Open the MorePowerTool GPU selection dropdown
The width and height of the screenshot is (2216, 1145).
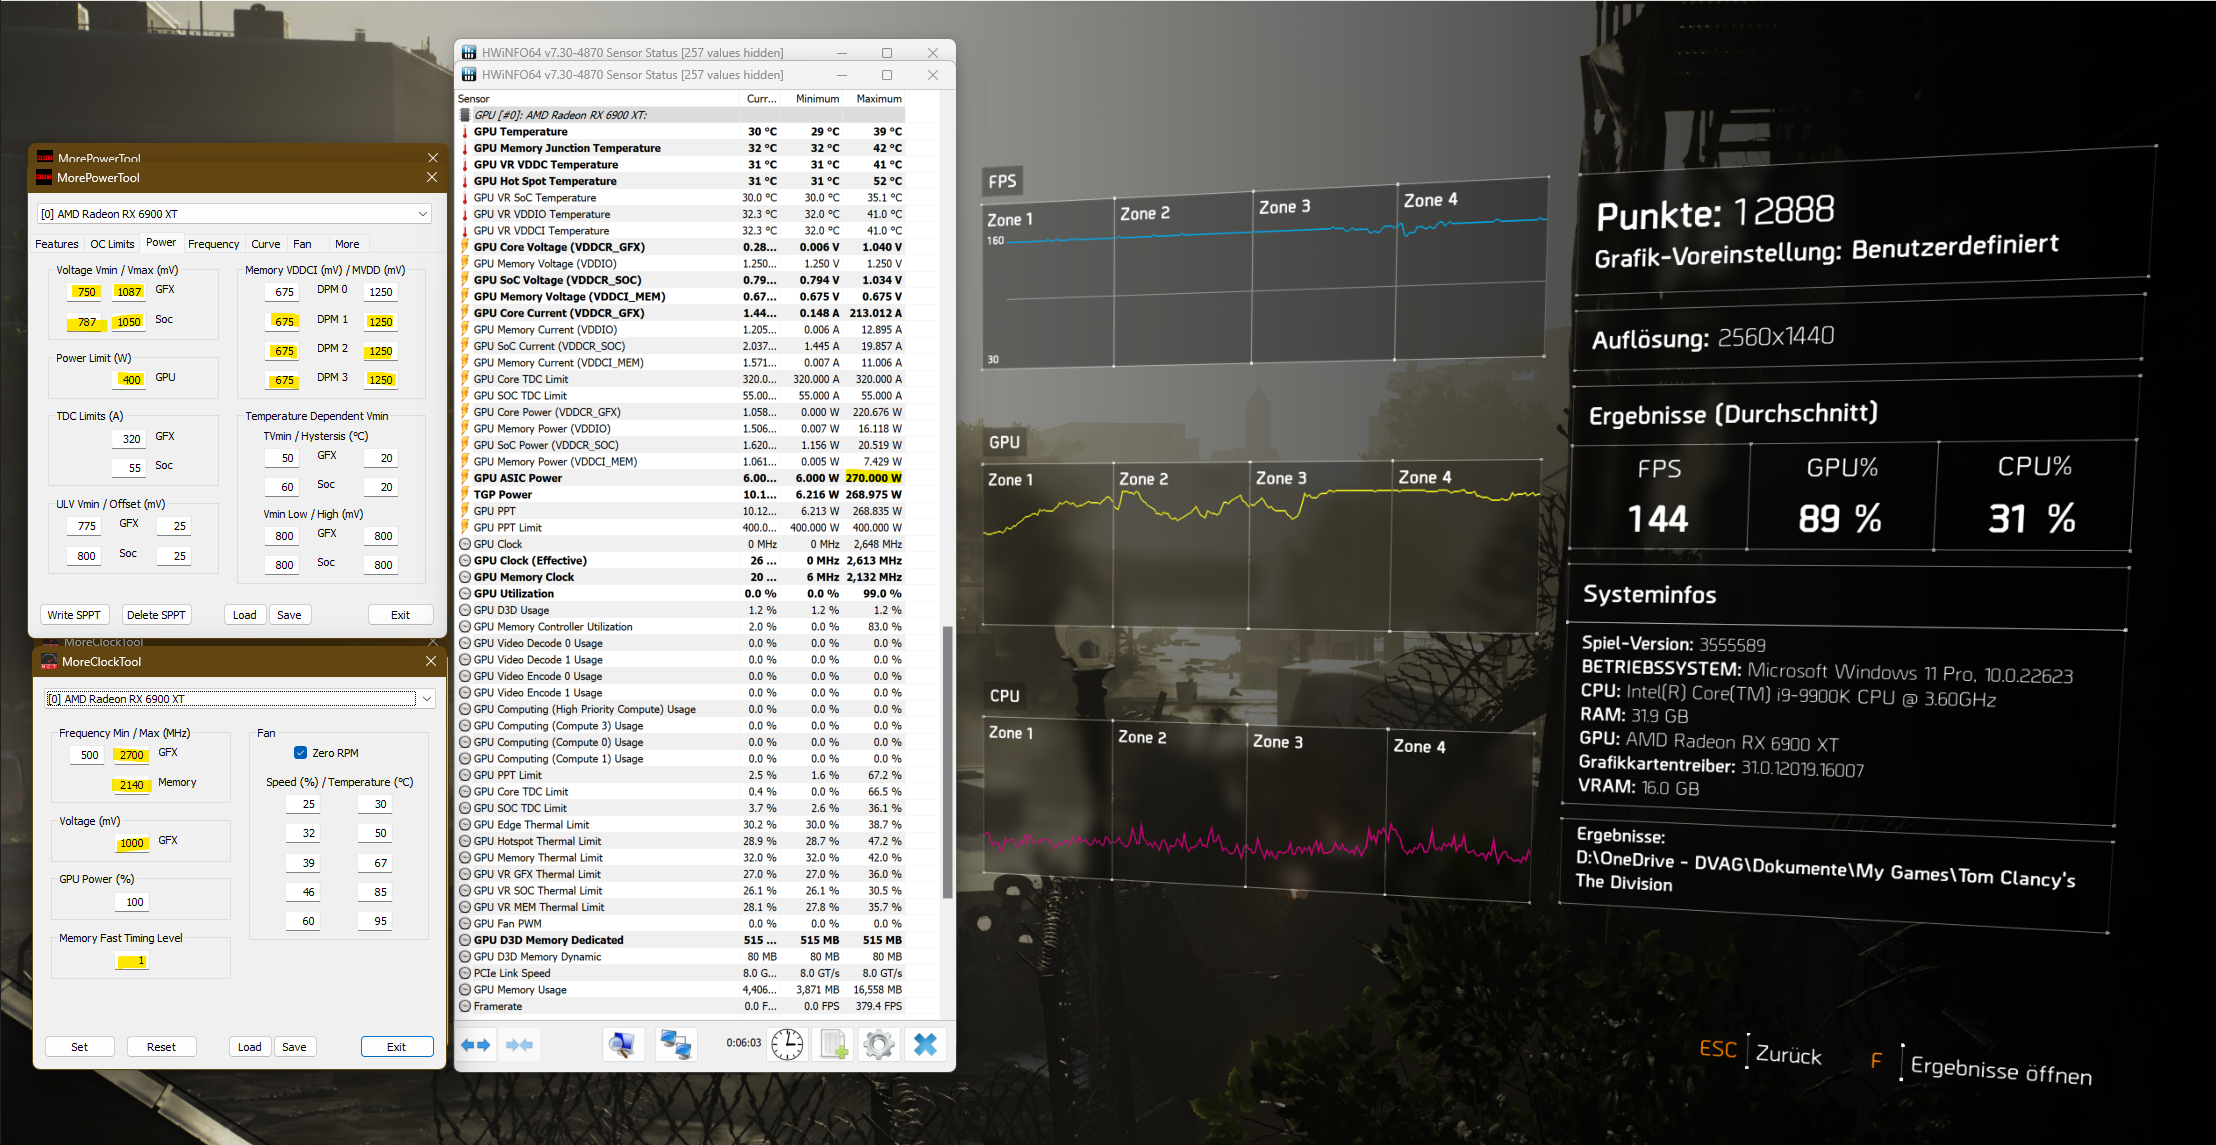pos(423,214)
